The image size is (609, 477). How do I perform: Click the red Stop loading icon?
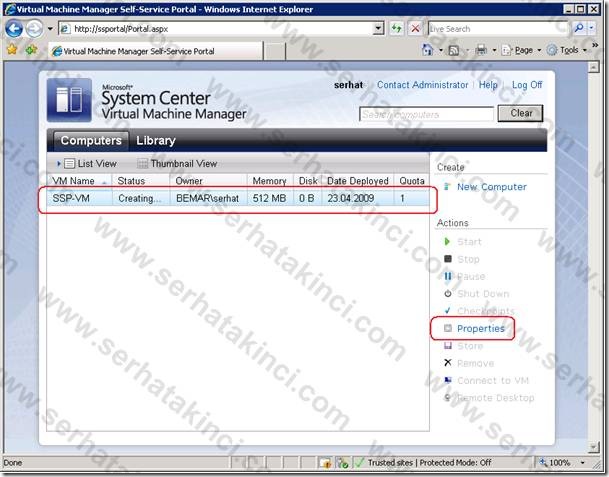415,29
